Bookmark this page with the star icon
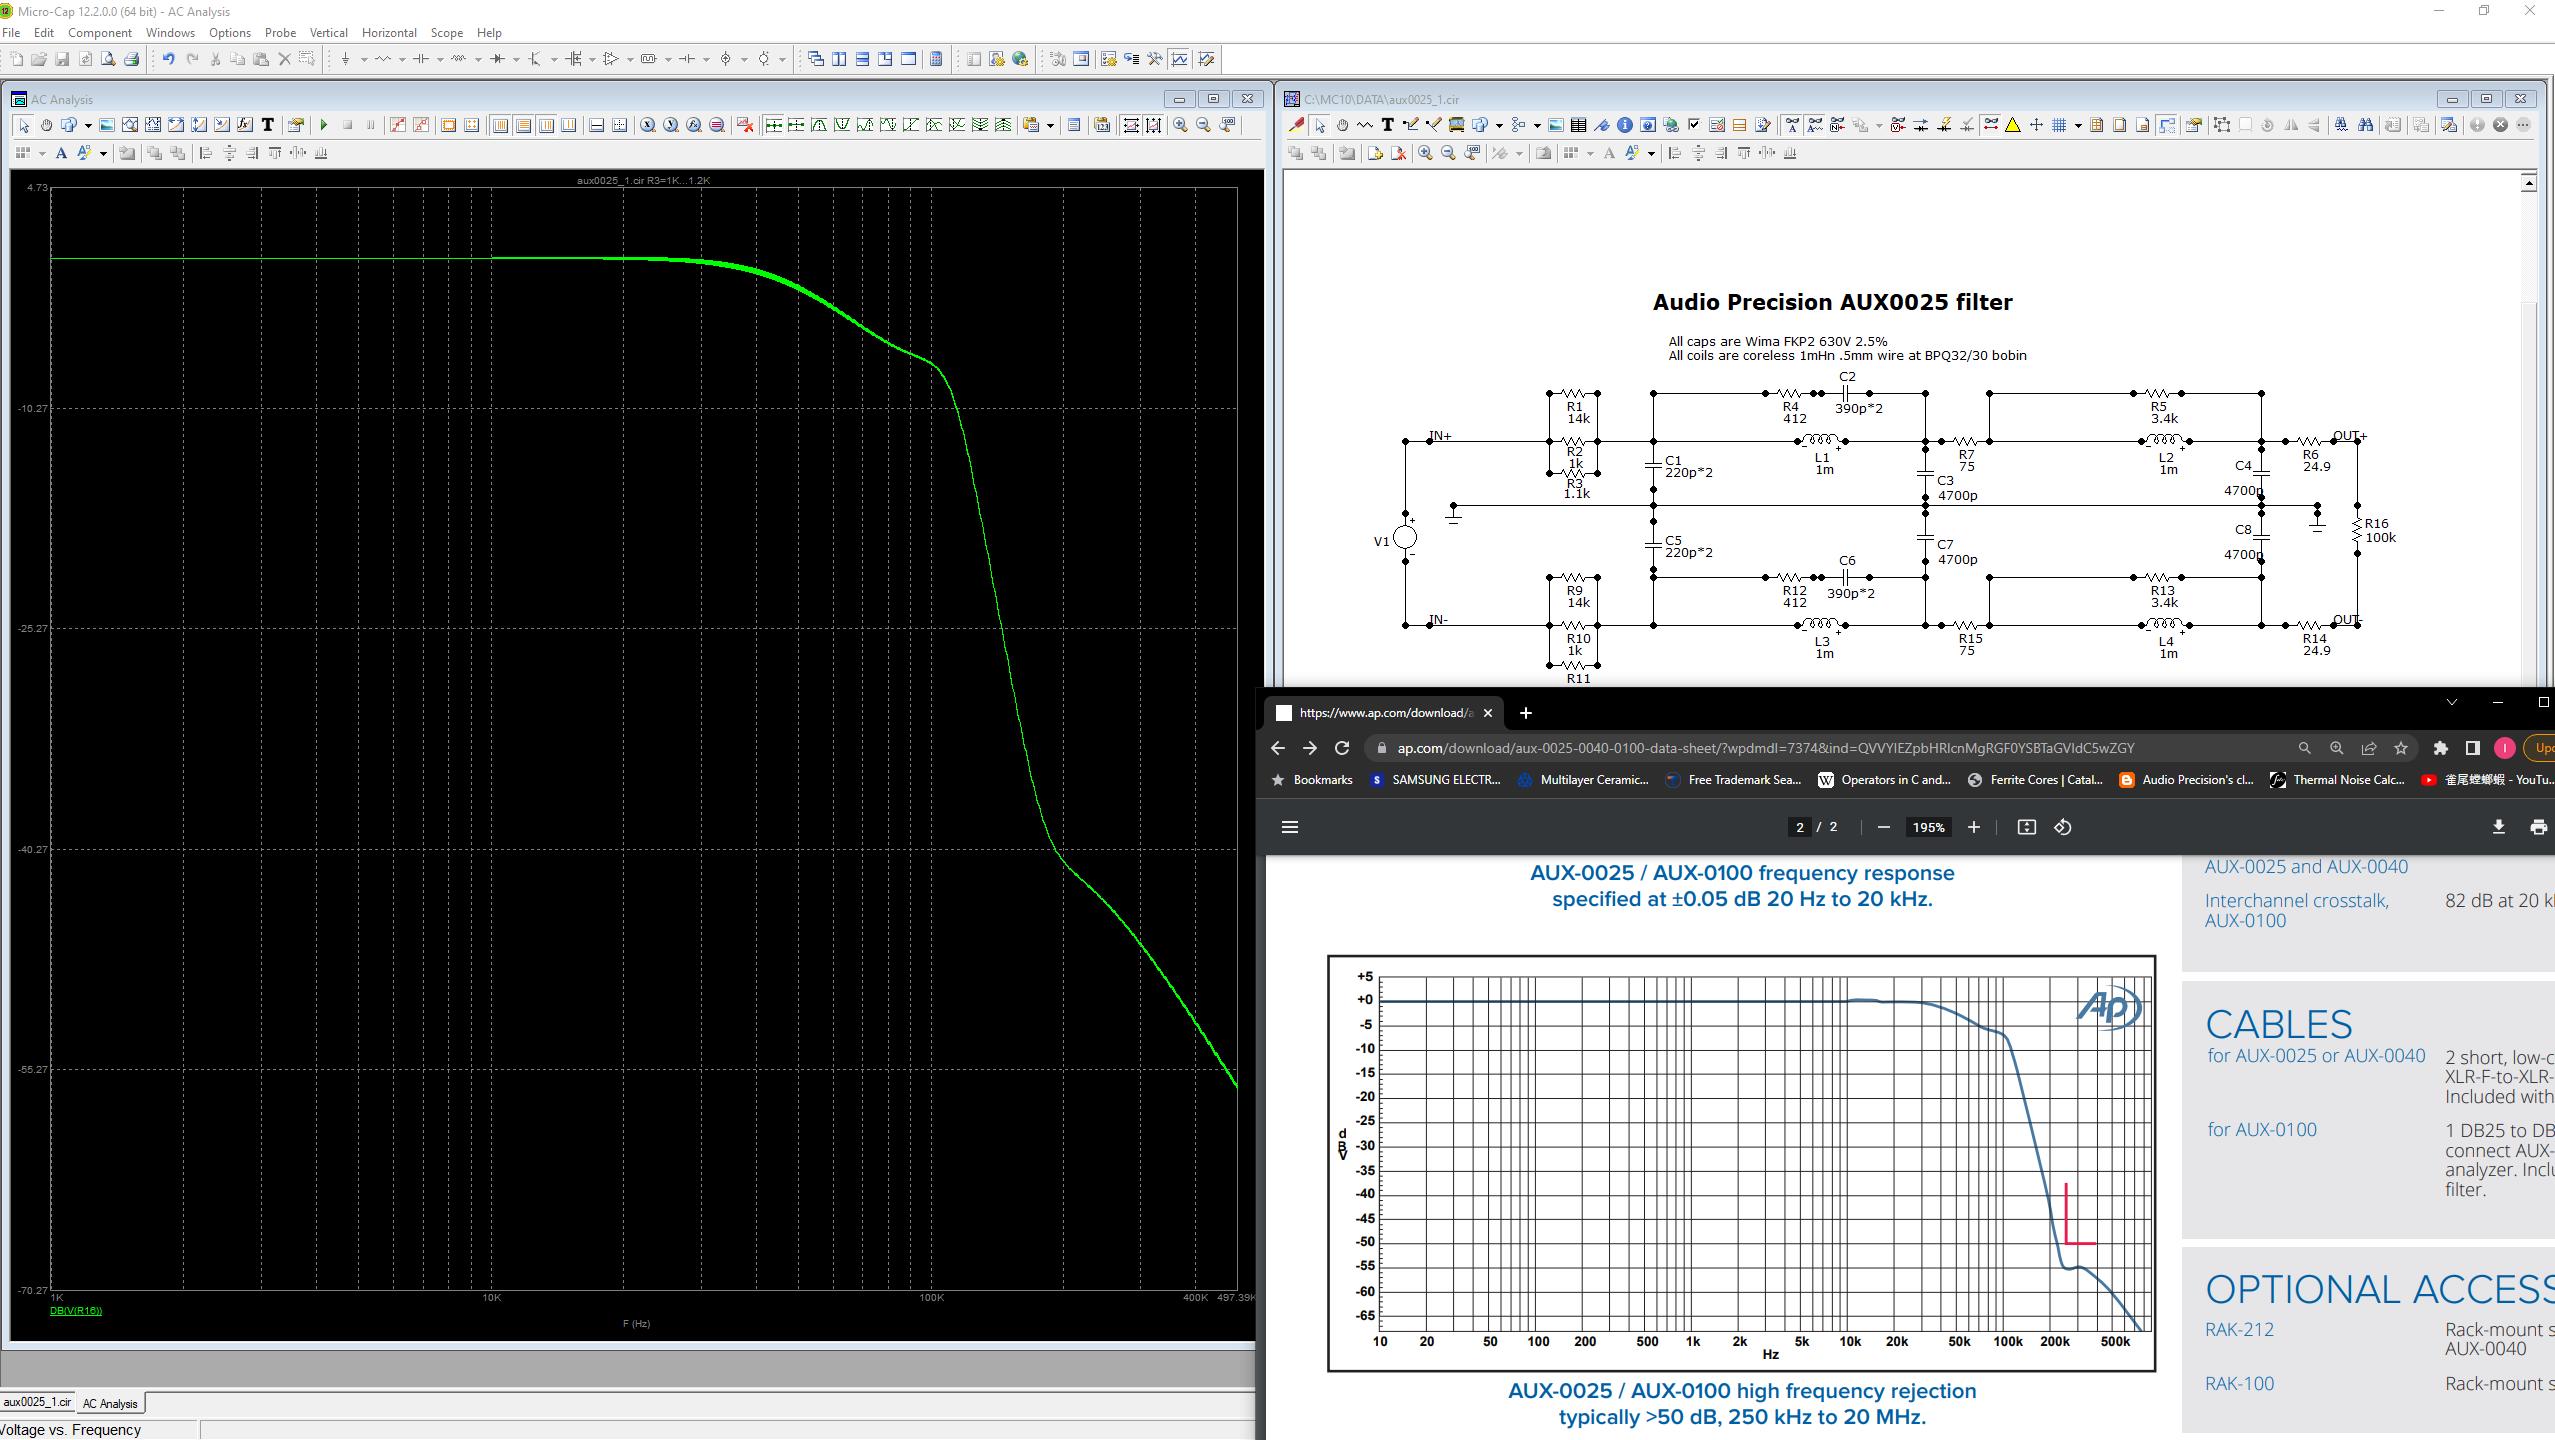The width and height of the screenshot is (2555, 1440). click(x=2401, y=748)
